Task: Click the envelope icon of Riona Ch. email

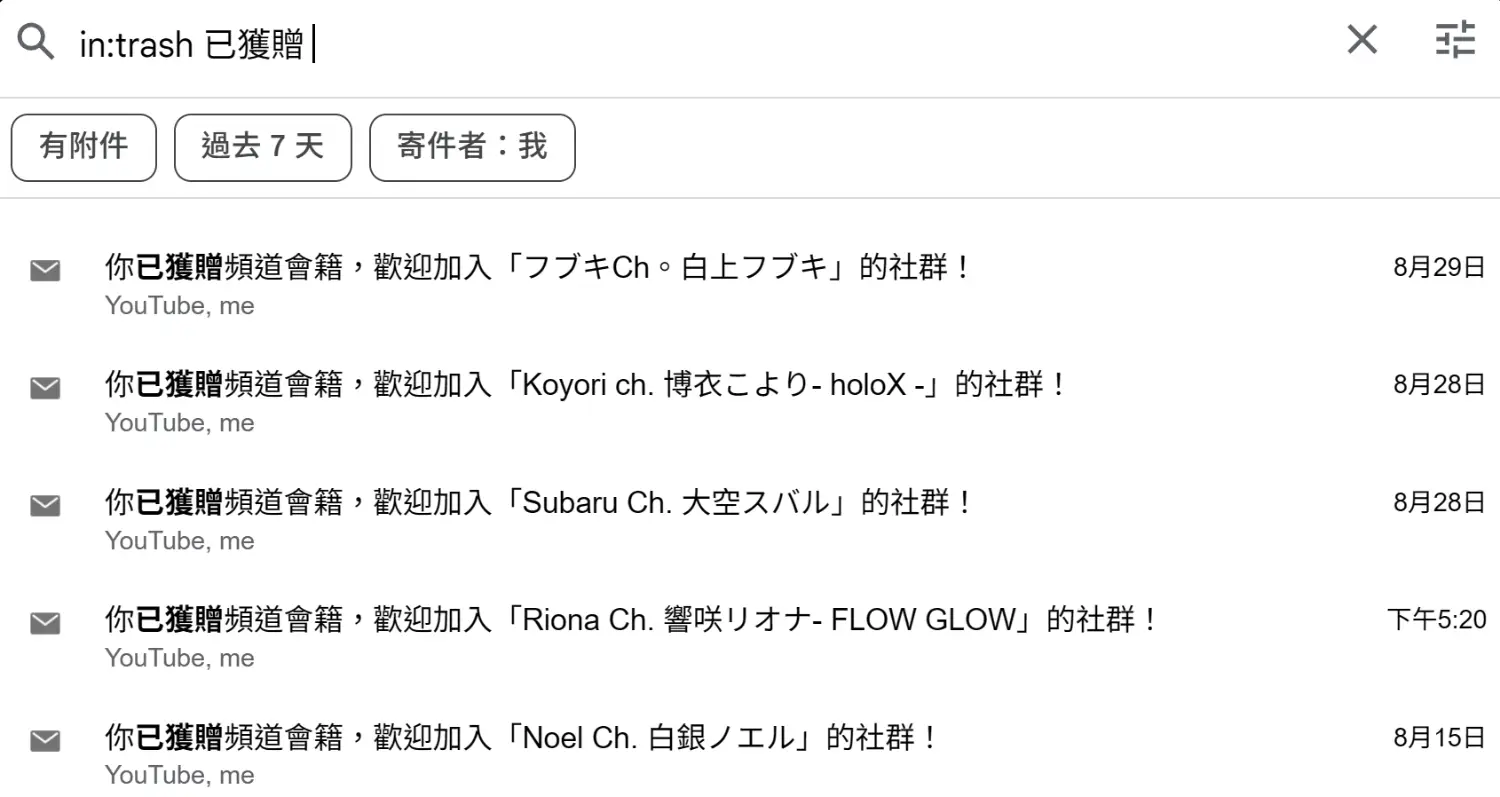Action: pyautogui.click(x=45, y=623)
